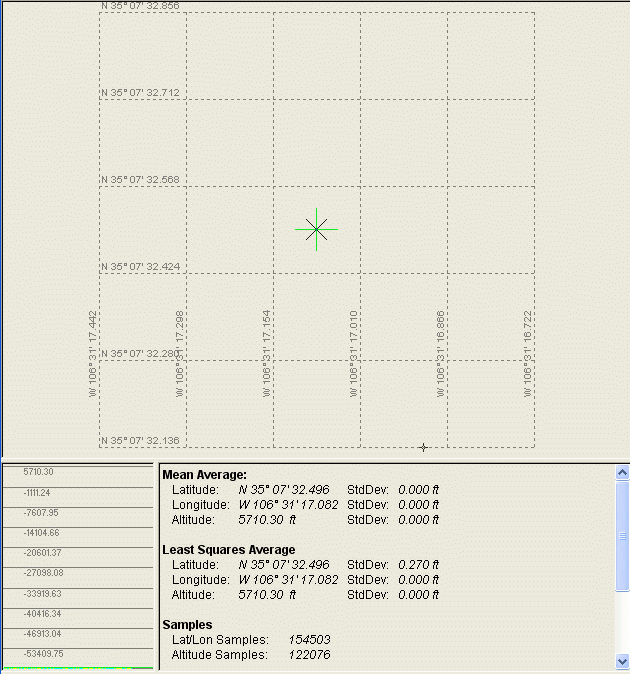Screen dimensions: 630x674
Task: Click the green crosshair position marker
Action: pyautogui.click(x=317, y=229)
